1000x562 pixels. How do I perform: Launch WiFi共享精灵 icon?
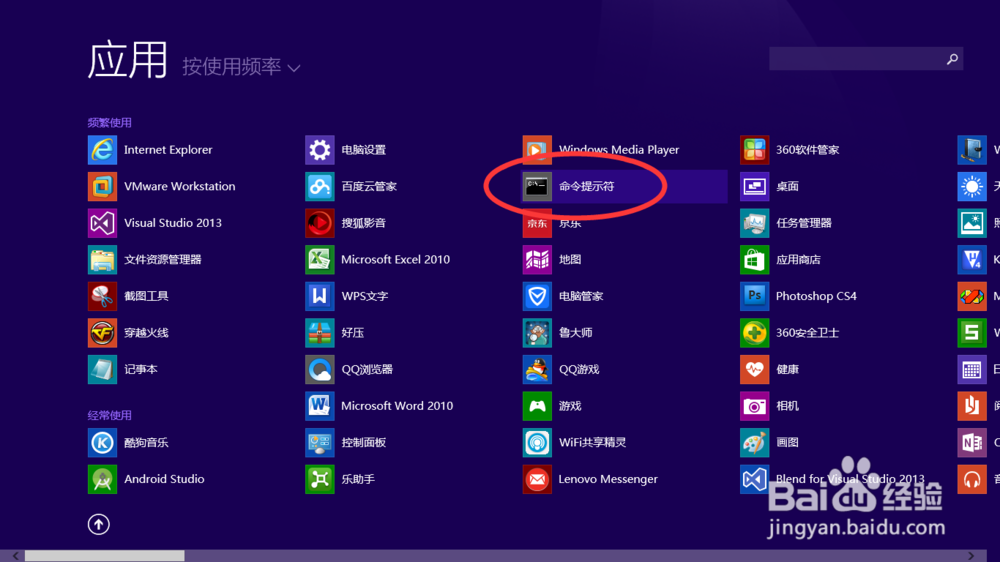pos(537,443)
